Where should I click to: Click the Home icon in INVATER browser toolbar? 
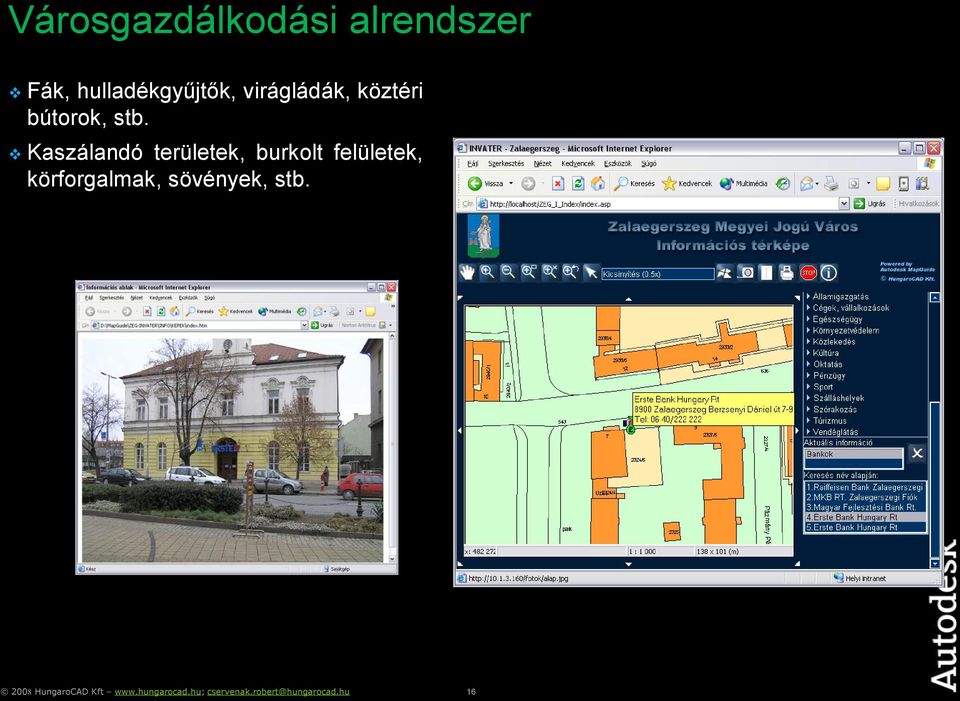point(598,184)
